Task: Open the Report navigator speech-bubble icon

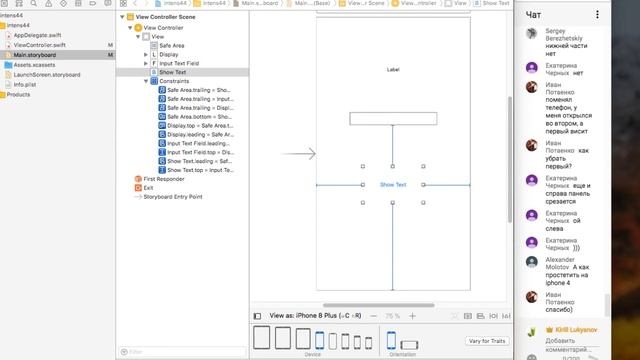Action: click(108, 3)
